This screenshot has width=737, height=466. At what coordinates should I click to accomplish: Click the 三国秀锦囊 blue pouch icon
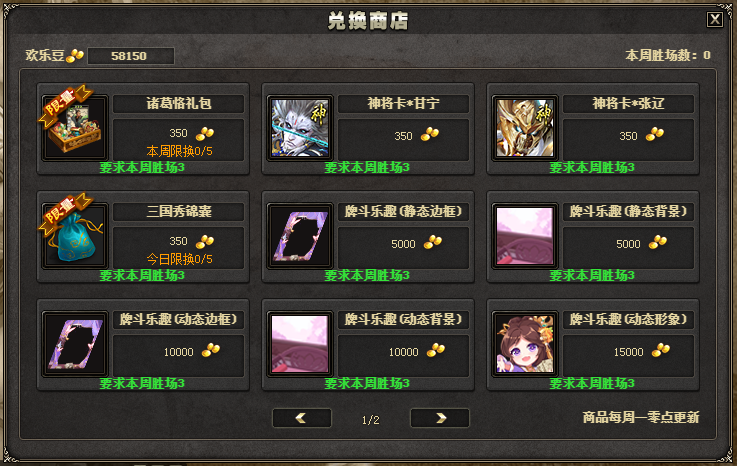[x=75, y=236]
